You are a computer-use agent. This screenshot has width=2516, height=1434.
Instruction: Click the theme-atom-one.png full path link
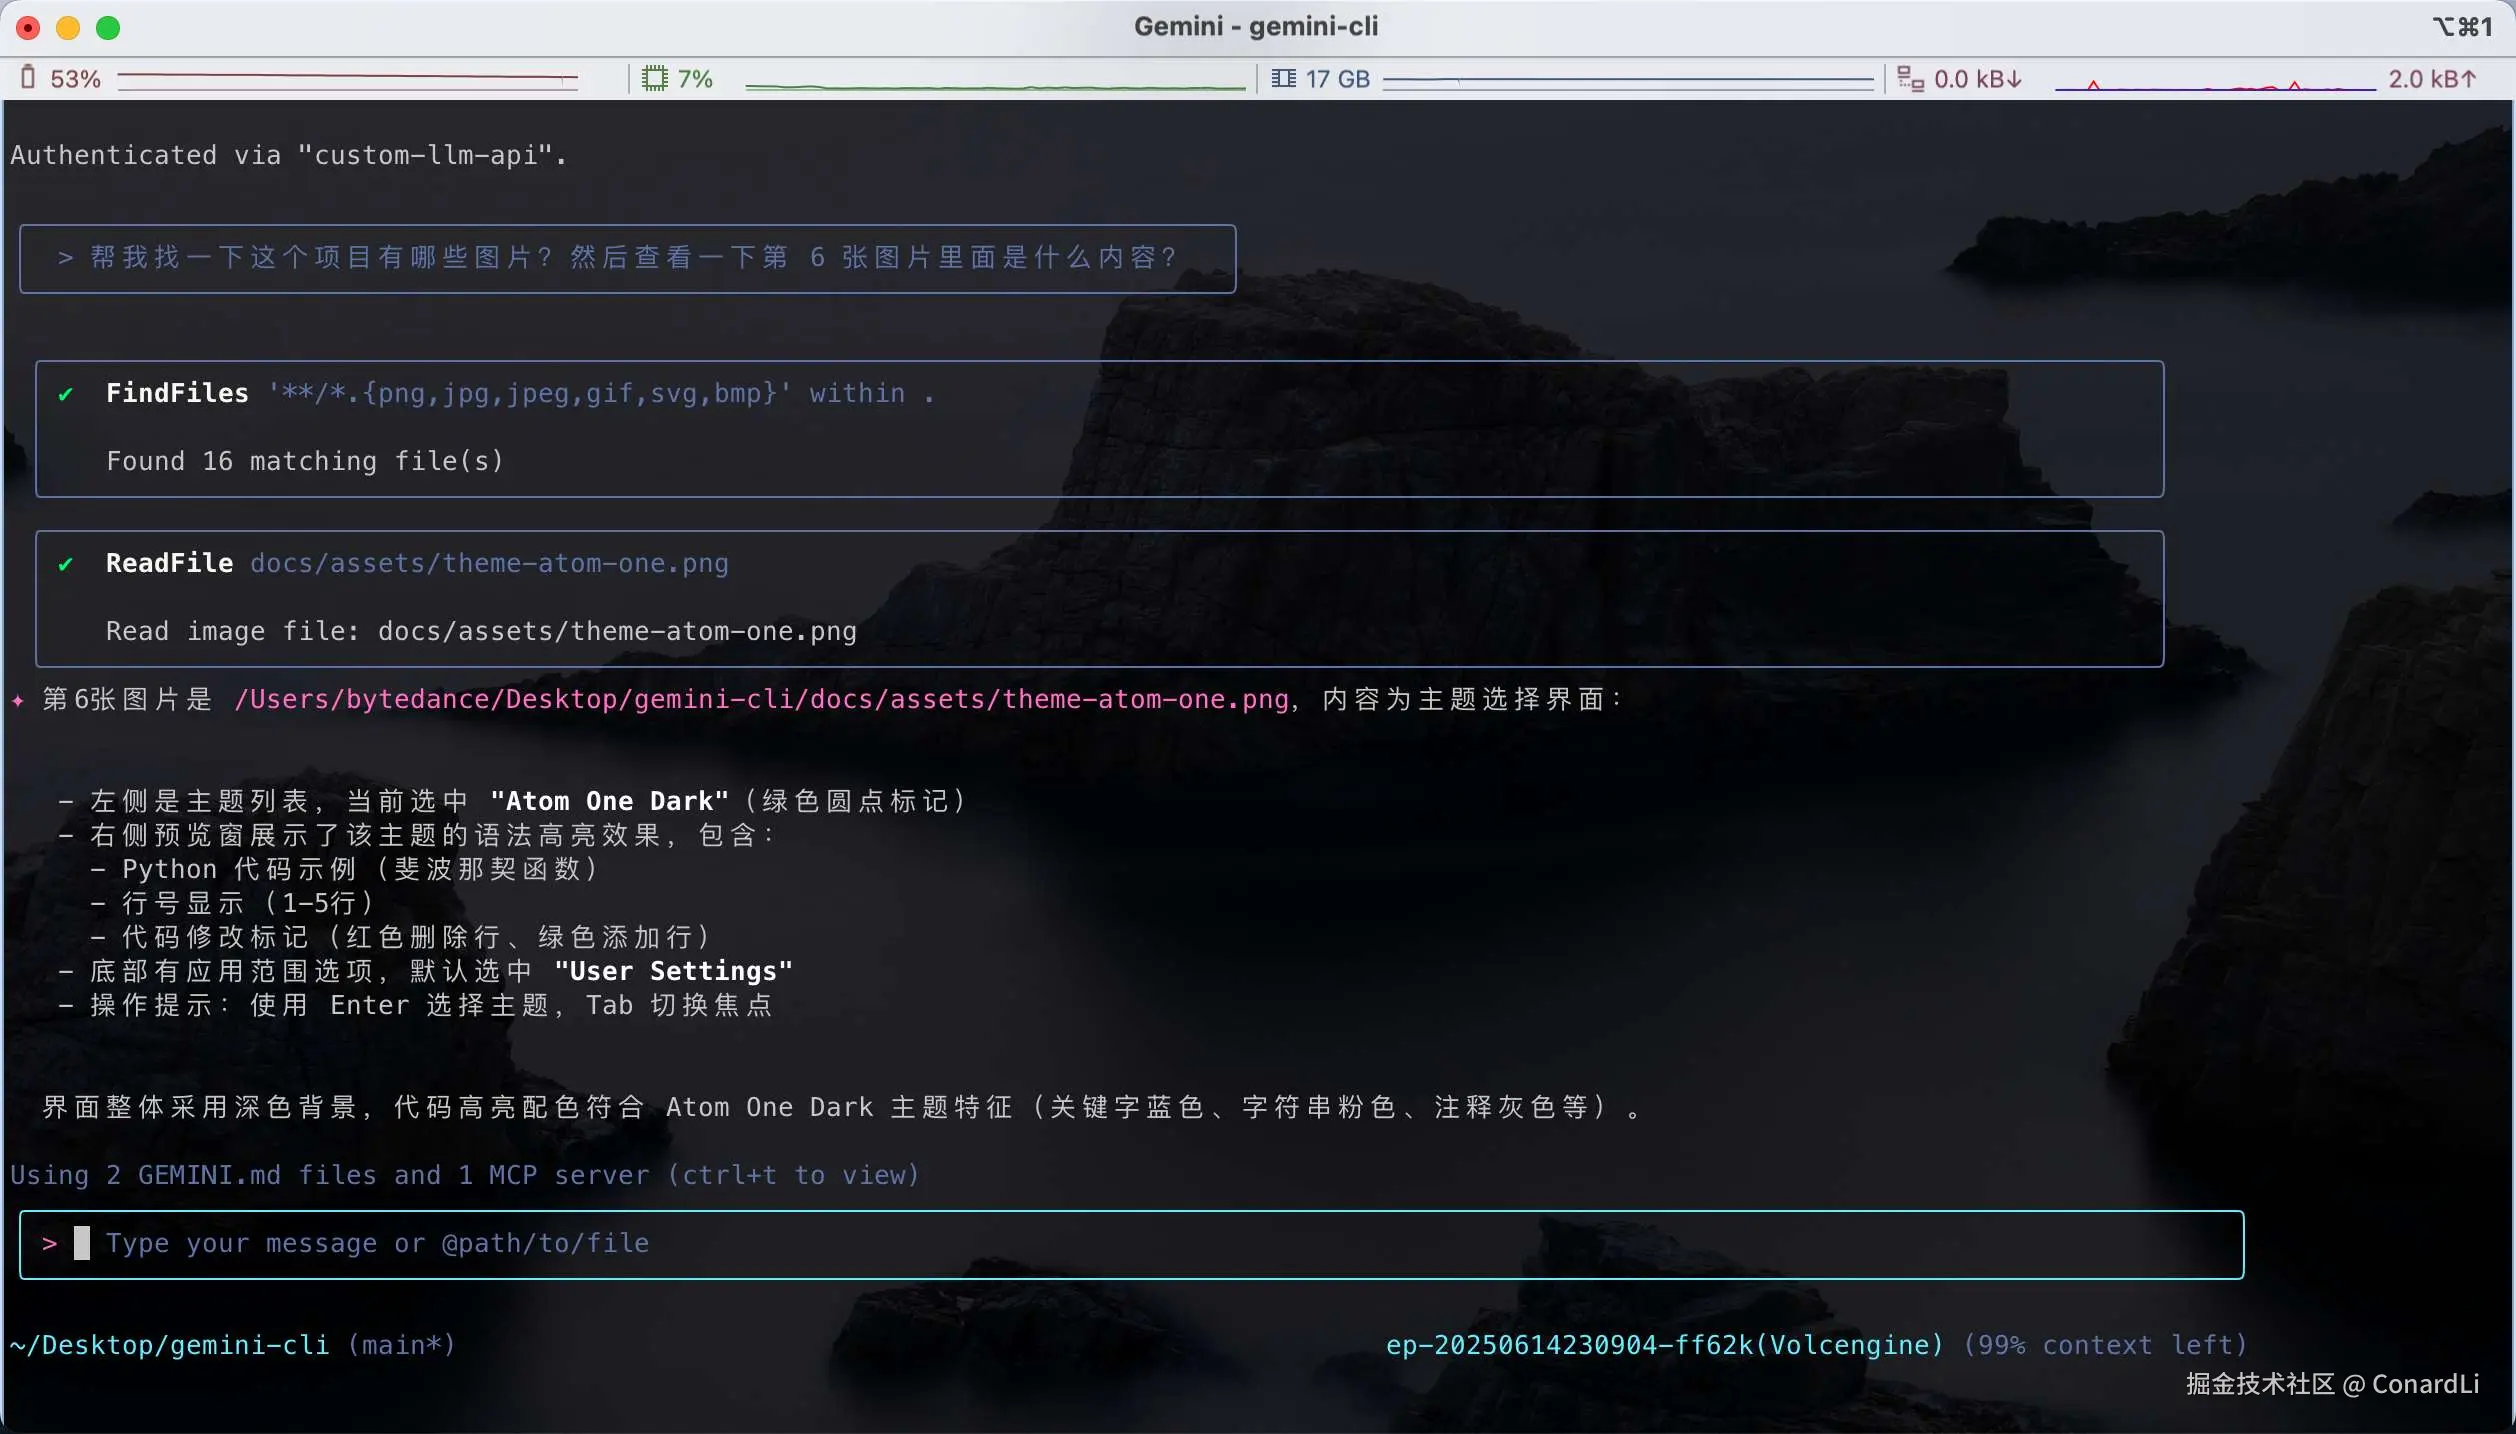(x=760, y=699)
